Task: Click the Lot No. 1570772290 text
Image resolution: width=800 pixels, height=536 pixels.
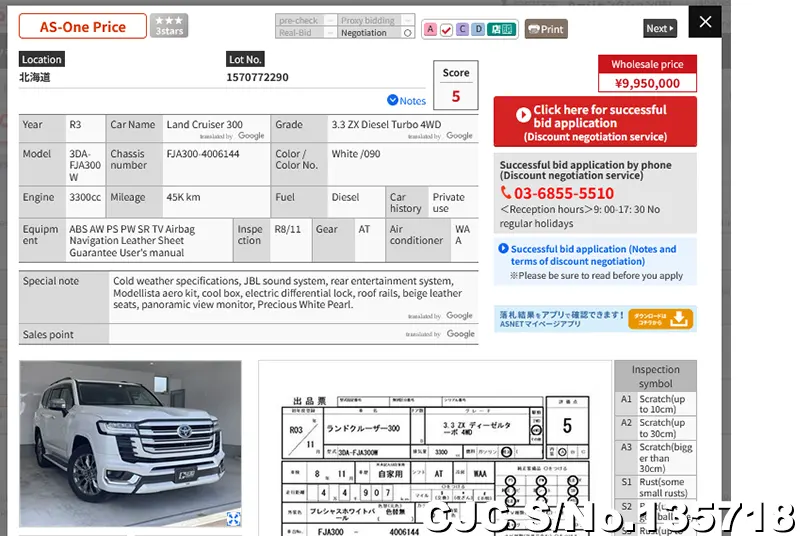Action: (257, 77)
